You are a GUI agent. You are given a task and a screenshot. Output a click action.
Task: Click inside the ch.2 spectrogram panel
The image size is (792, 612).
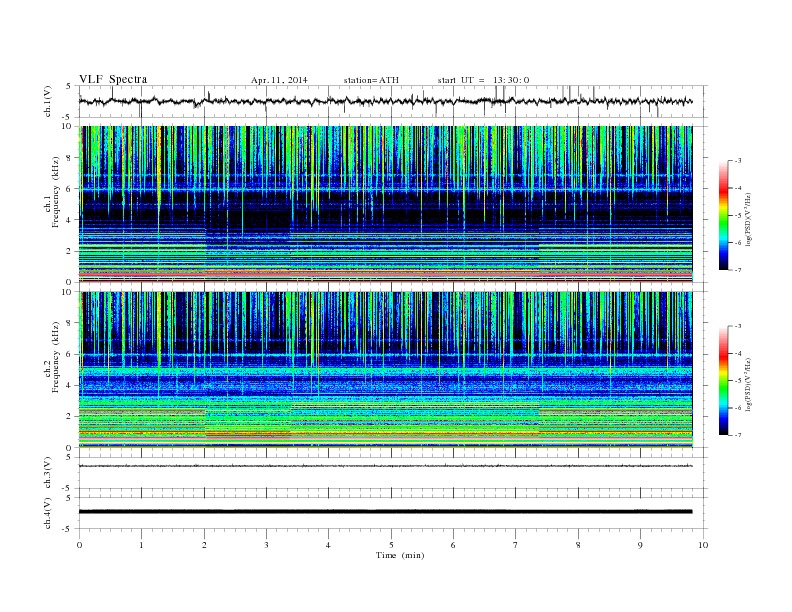(385, 370)
